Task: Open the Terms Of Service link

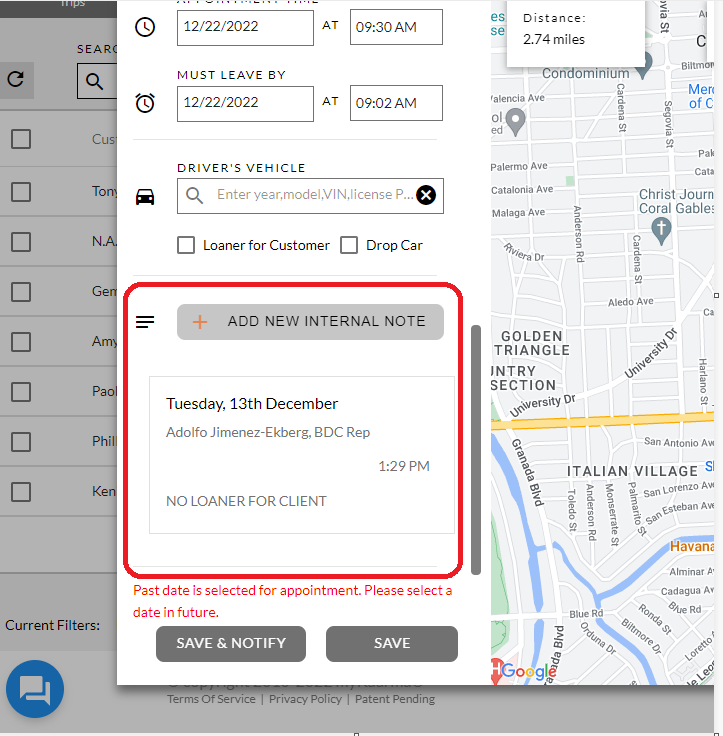Action: click(x=211, y=699)
